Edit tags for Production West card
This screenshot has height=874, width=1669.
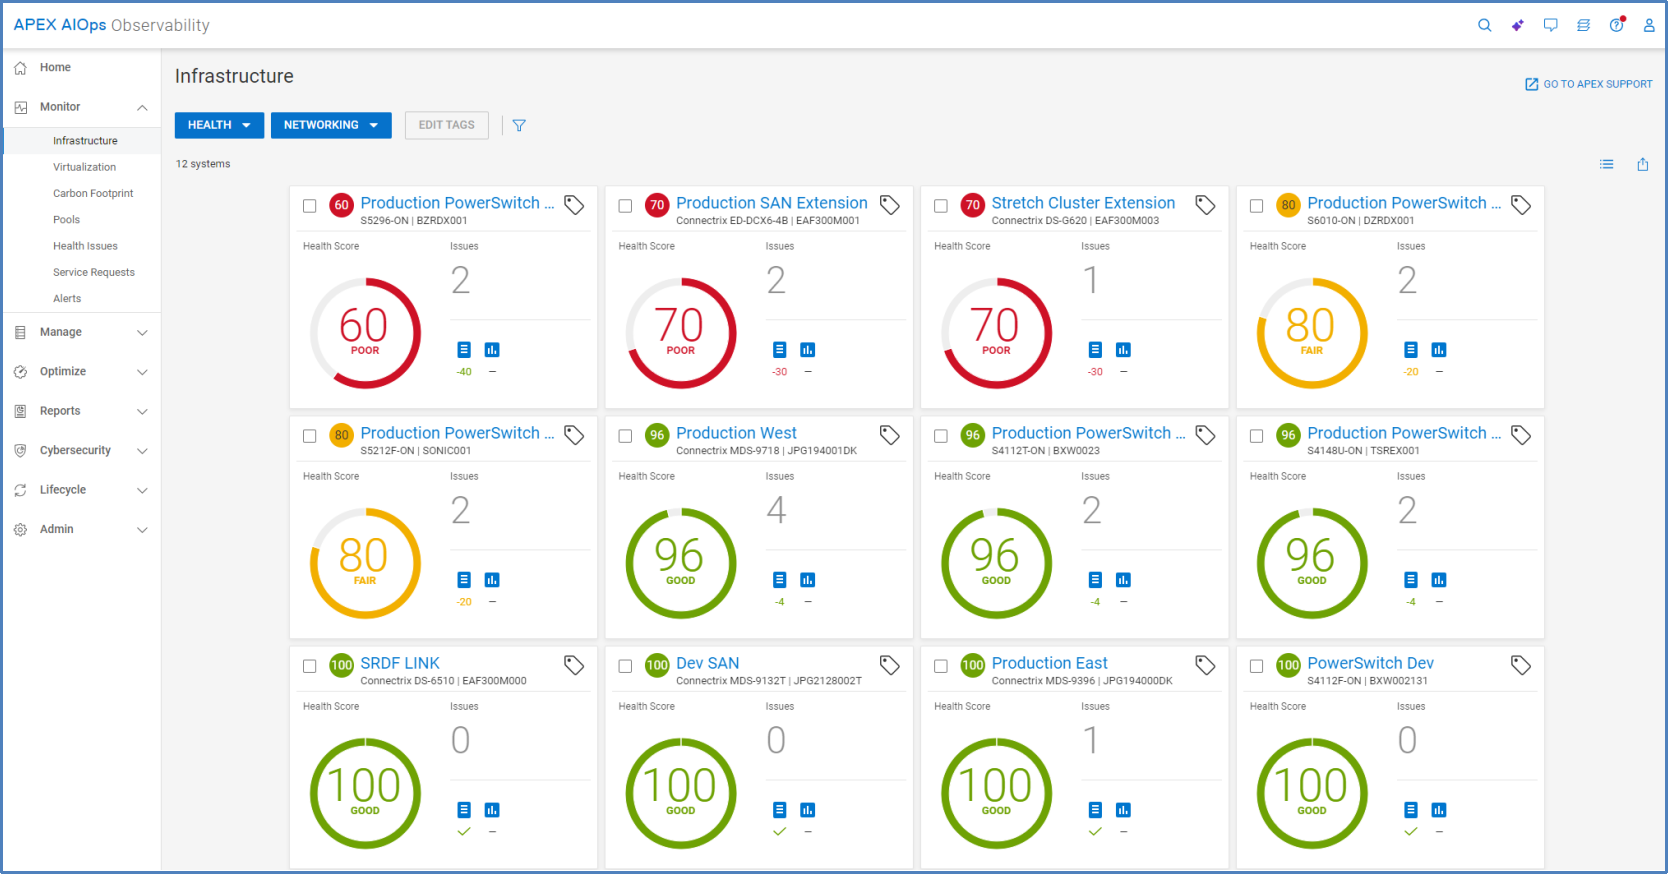click(889, 435)
